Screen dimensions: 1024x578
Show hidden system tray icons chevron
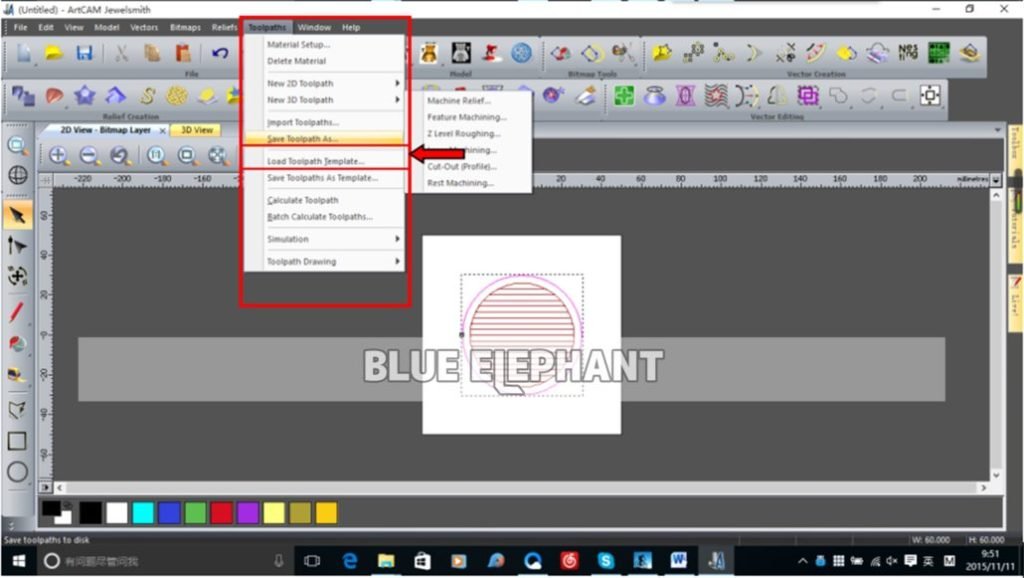[803, 560]
